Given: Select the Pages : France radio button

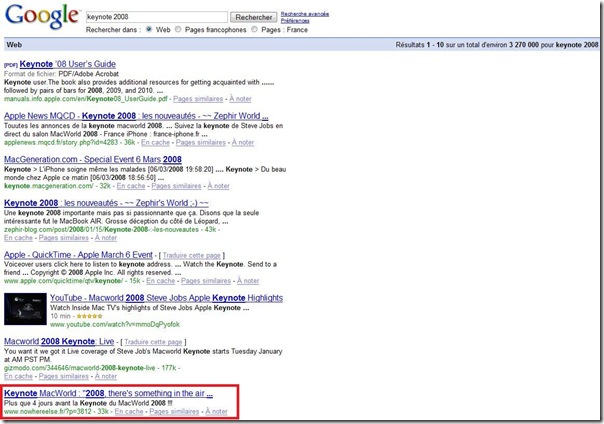Looking at the screenshot, I should point(254,29).
